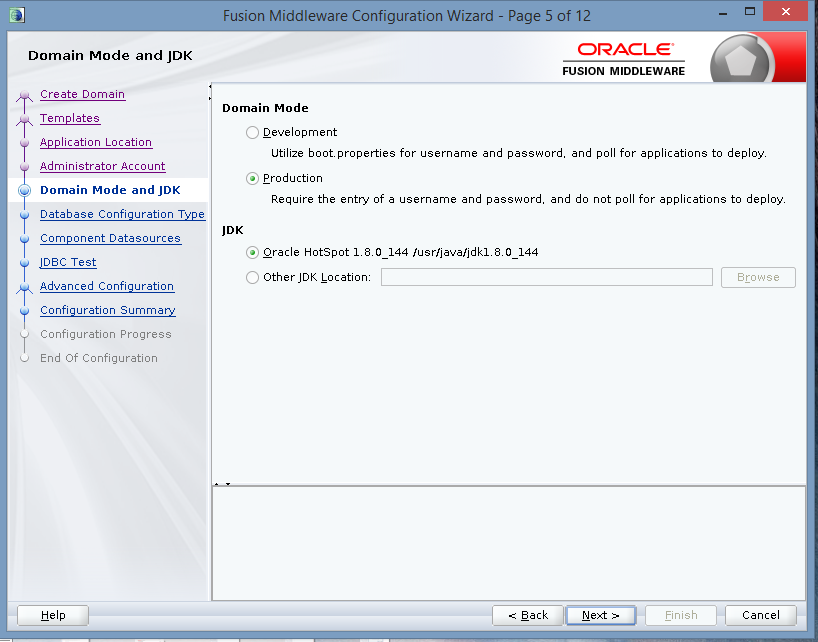The height and width of the screenshot is (642, 818).
Task: Click the Advanced Configuration step node icon
Action: [24, 287]
